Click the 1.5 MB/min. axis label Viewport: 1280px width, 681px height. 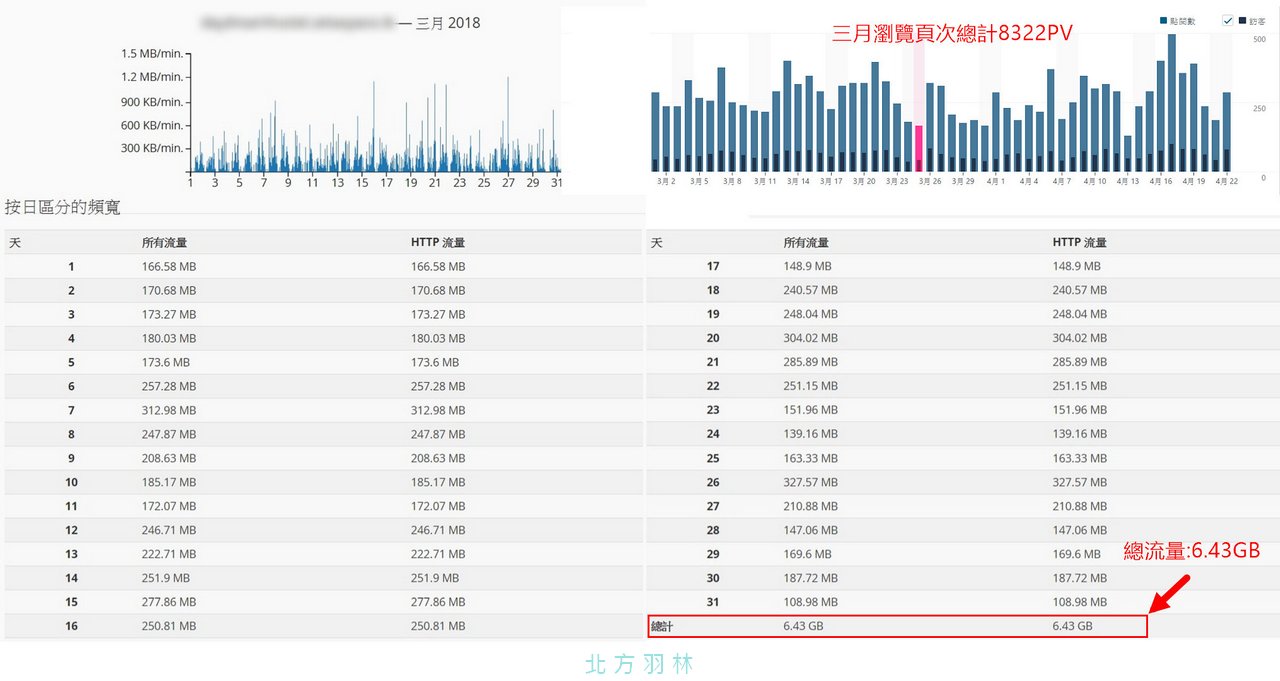(x=152, y=54)
